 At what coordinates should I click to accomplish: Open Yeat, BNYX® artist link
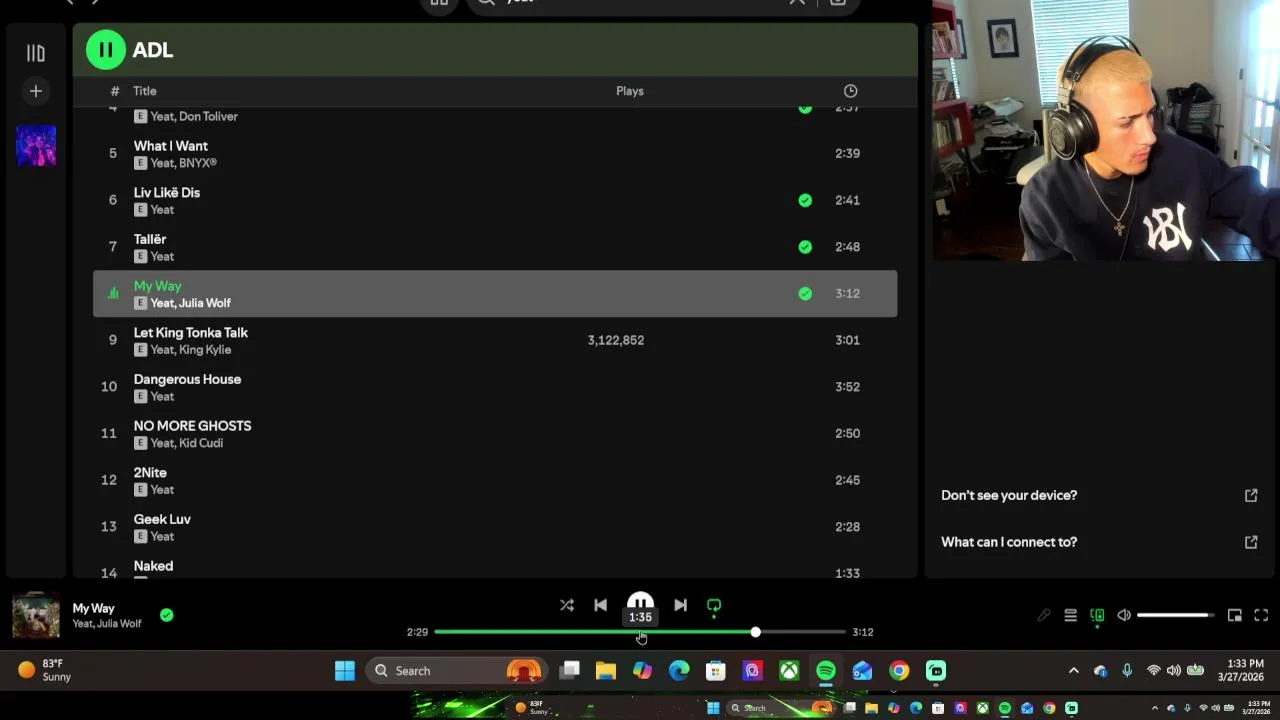pyautogui.click(x=183, y=163)
